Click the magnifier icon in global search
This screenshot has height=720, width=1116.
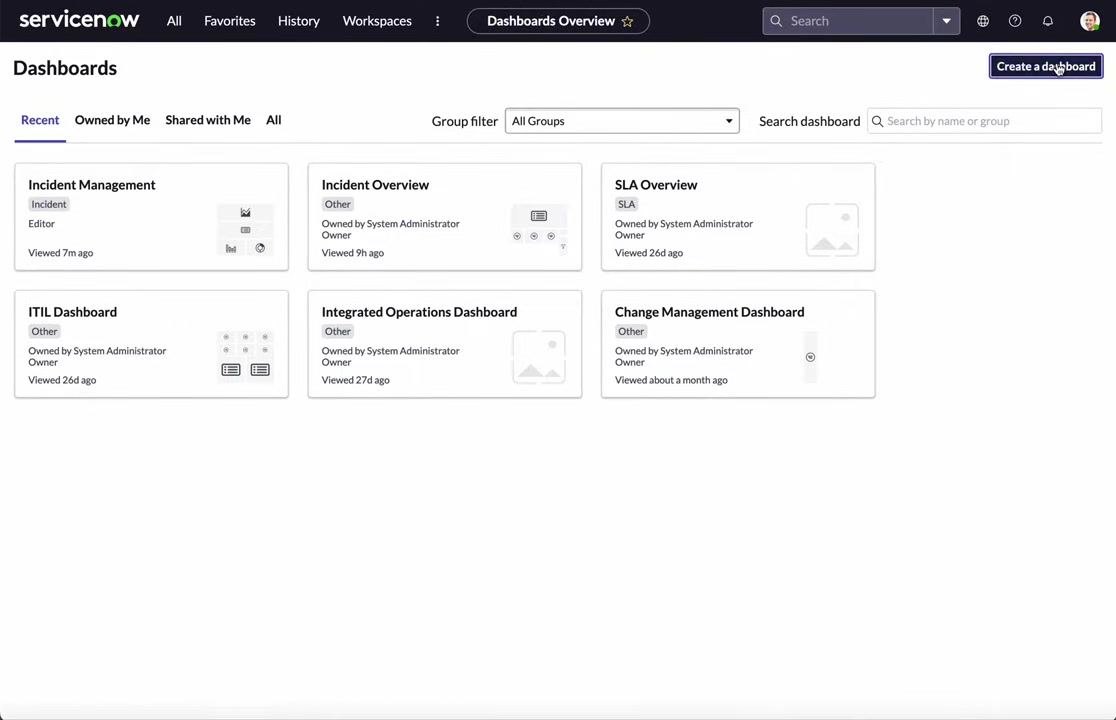click(x=776, y=21)
